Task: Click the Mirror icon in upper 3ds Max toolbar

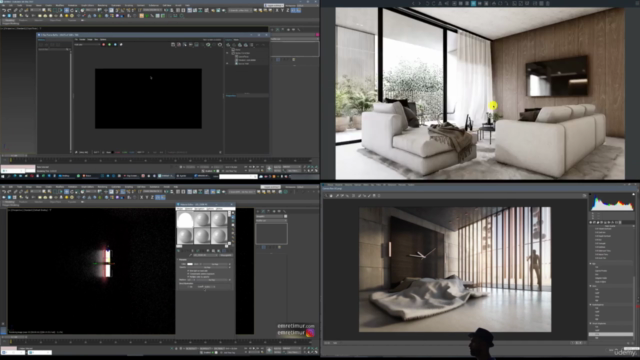Action: click(166, 10)
